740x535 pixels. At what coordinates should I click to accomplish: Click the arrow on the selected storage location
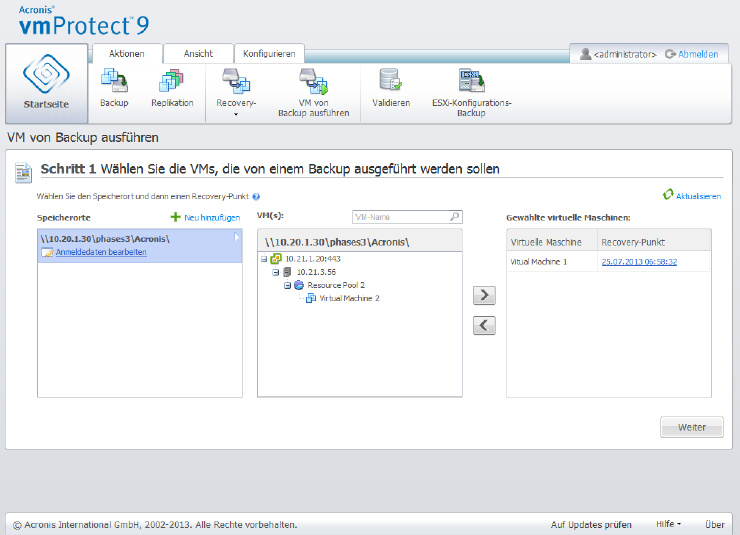point(237,237)
